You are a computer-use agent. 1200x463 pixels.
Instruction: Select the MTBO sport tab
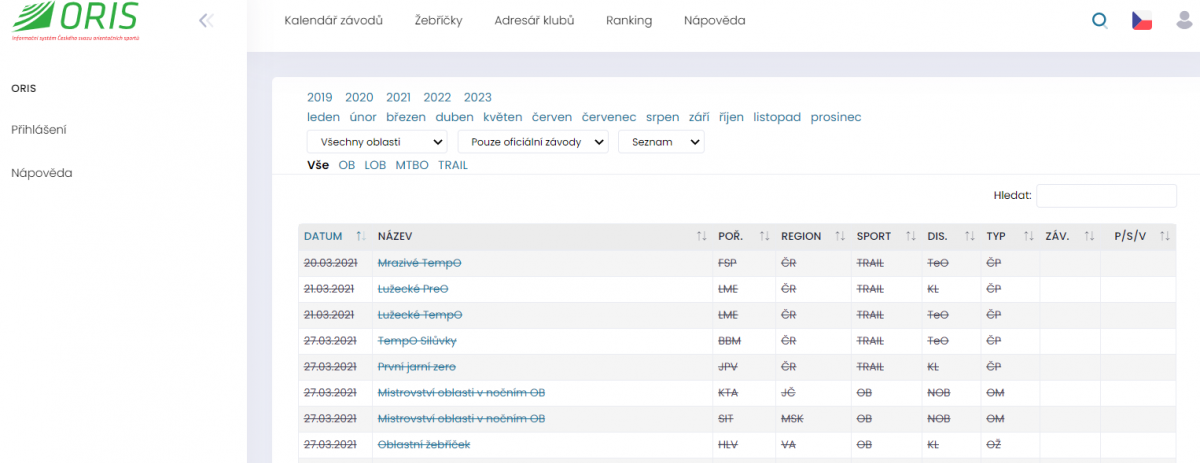tap(412, 165)
